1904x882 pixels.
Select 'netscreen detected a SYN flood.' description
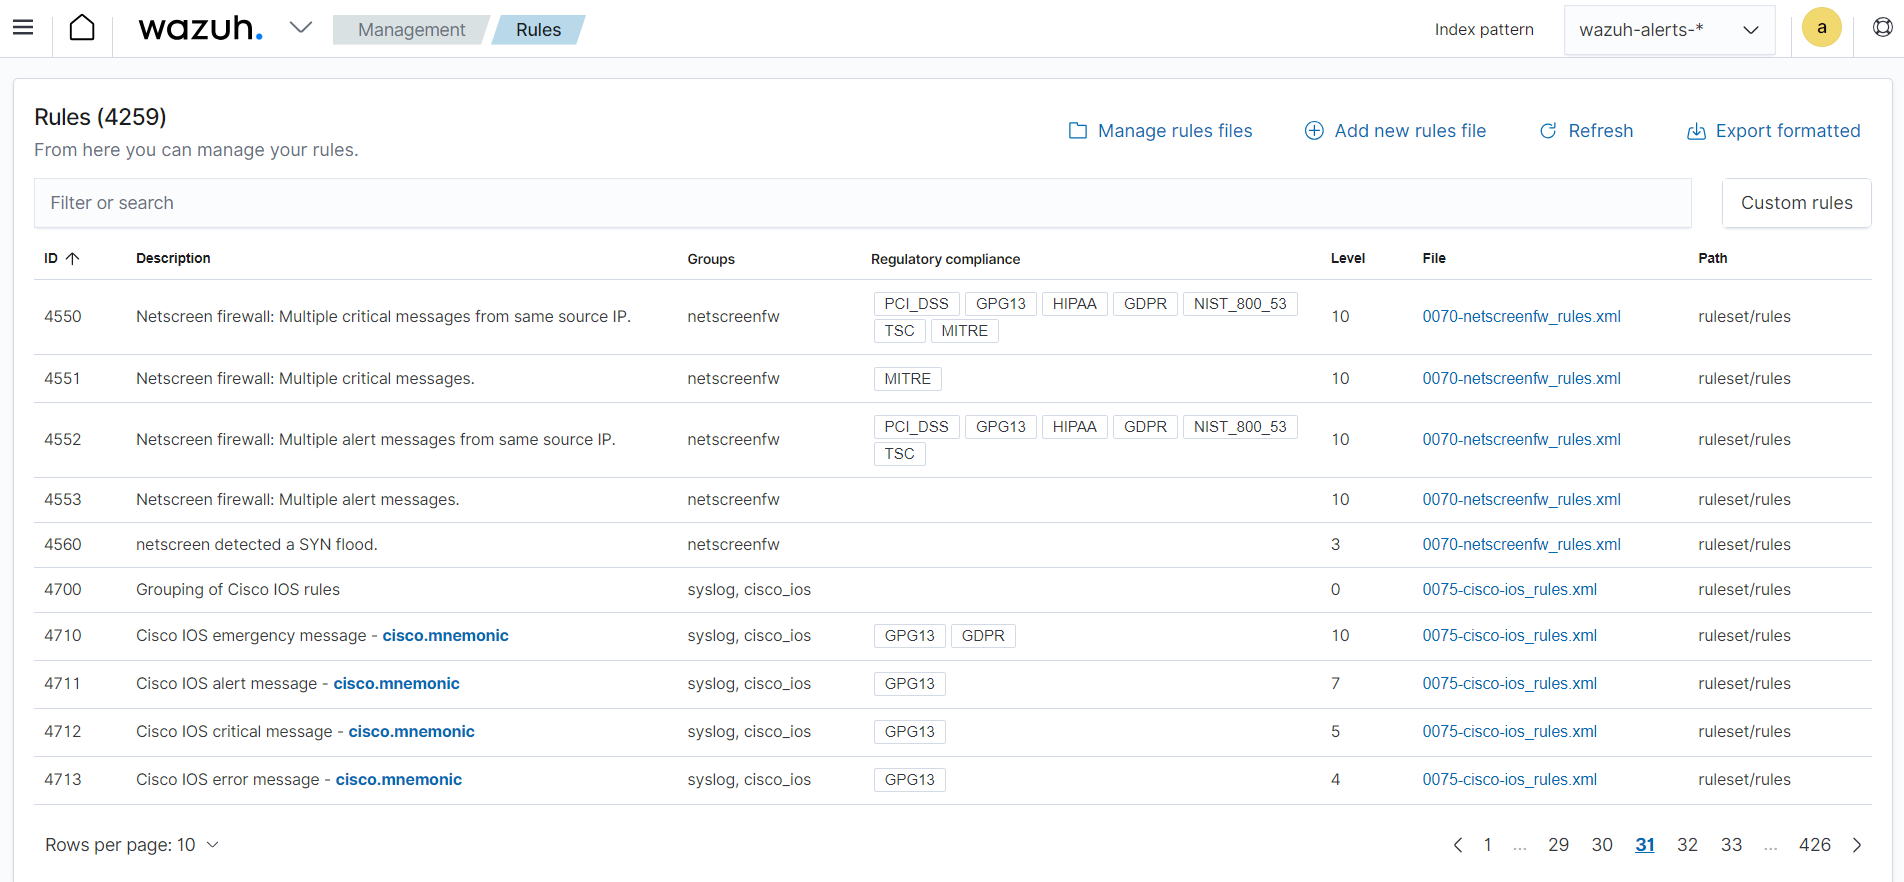coord(256,545)
